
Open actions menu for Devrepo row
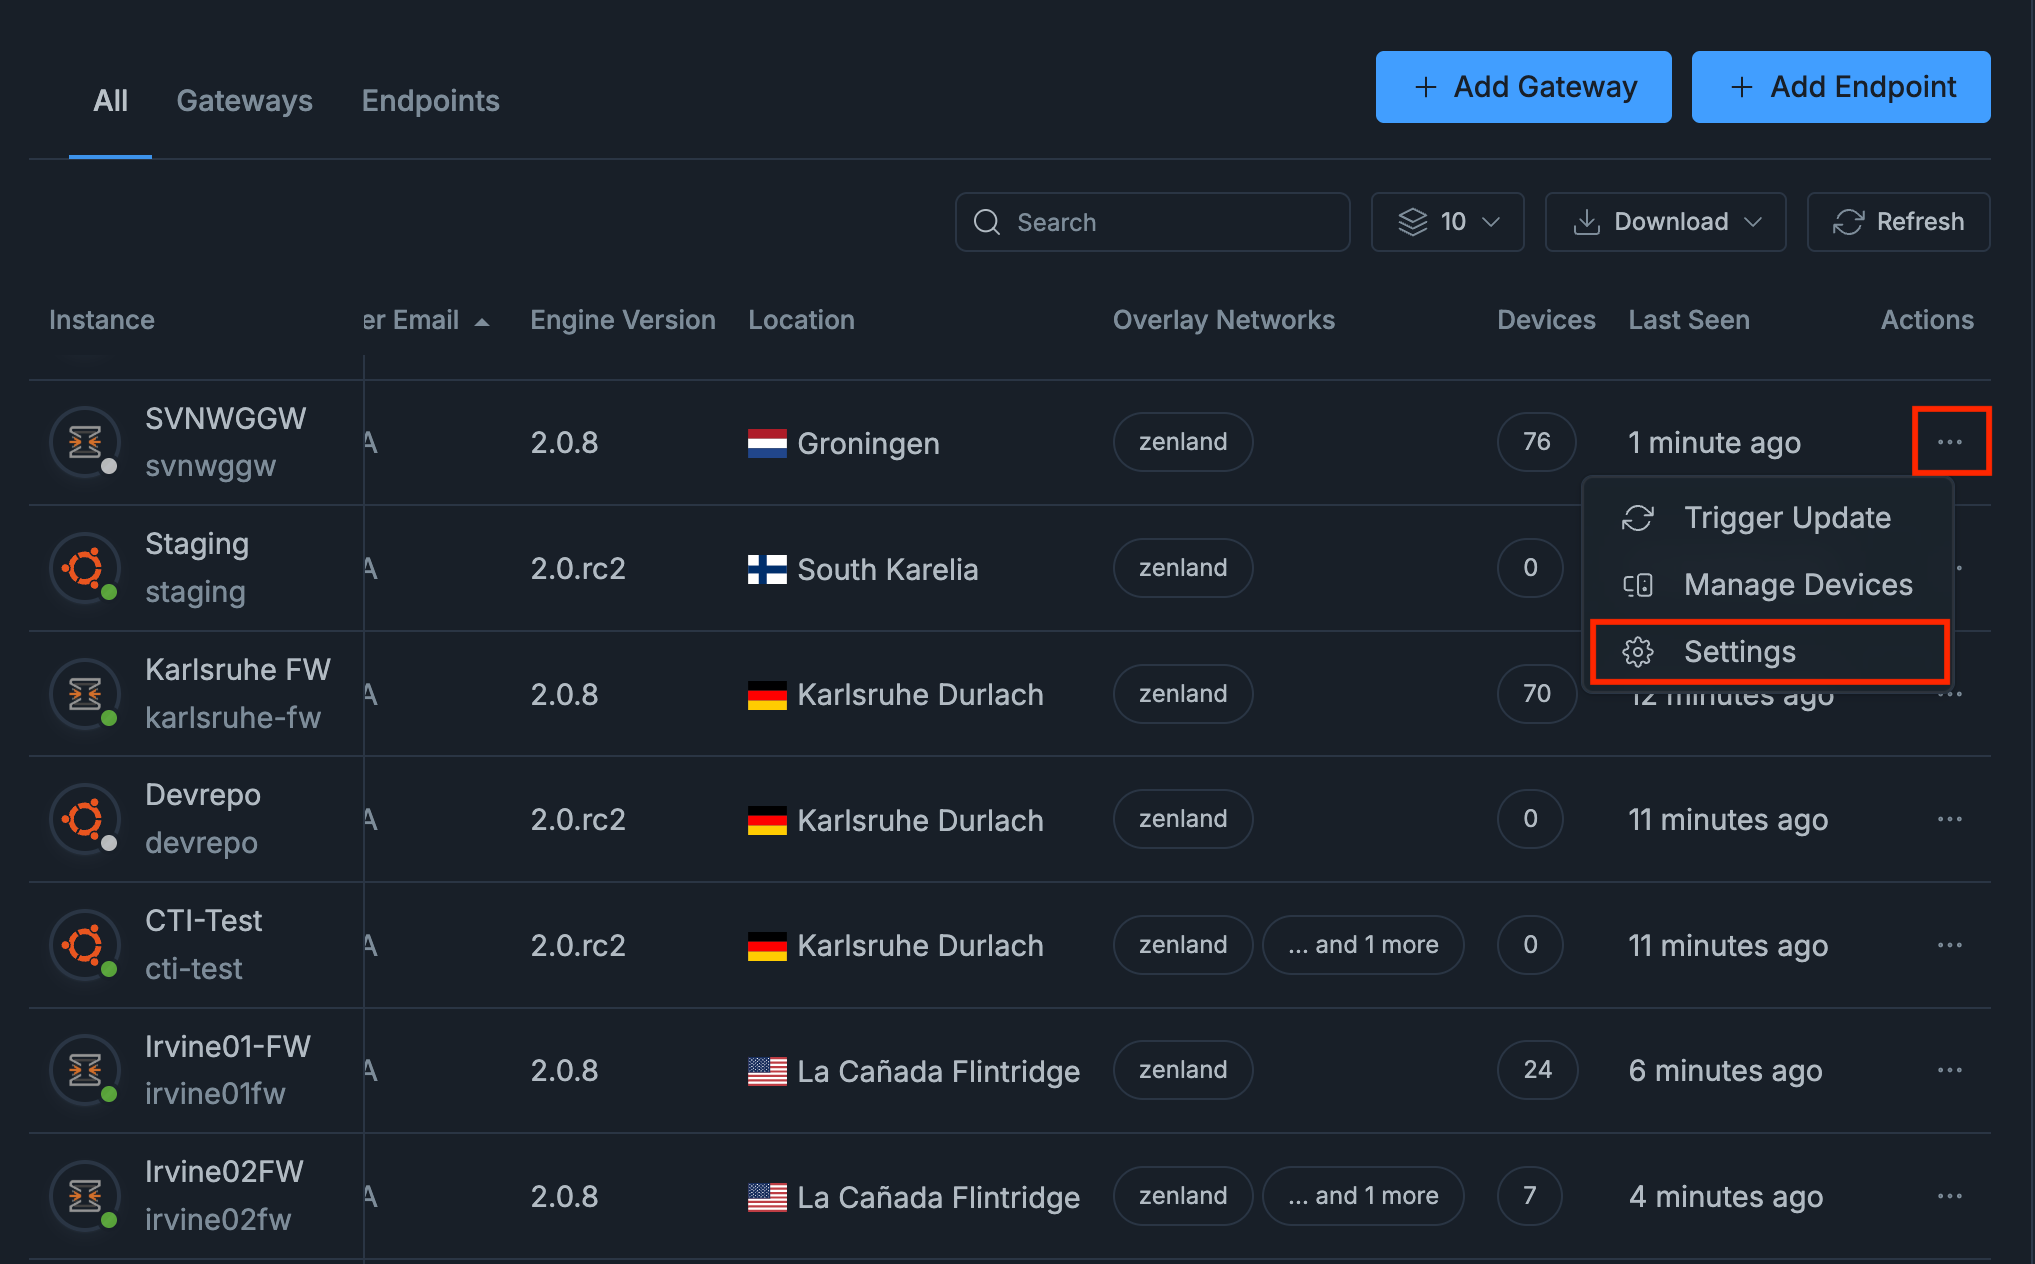pyautogui.click(x=1949, y=819)
